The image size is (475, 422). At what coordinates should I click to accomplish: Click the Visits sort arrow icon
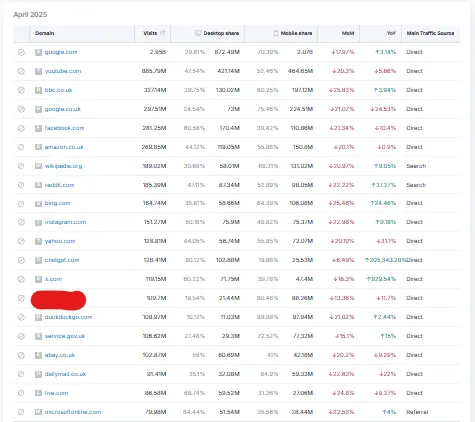pos(163,33)
